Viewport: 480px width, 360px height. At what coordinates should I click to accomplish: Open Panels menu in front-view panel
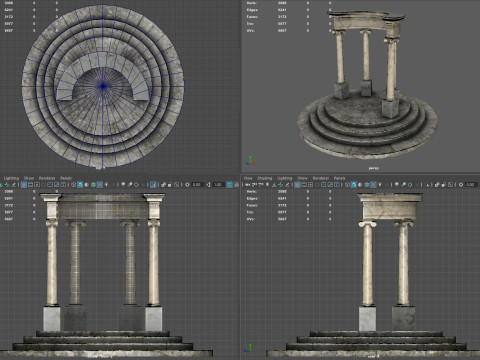[x=66, y=178]
